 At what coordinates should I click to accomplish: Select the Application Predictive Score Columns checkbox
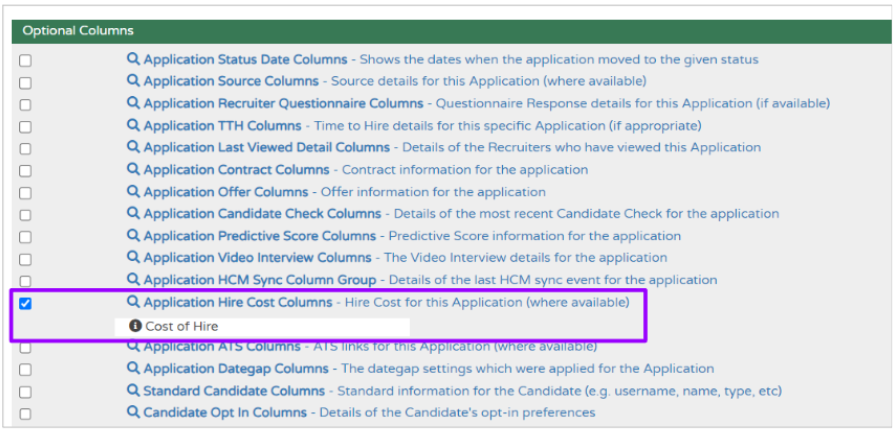click(x=25, y=237)
